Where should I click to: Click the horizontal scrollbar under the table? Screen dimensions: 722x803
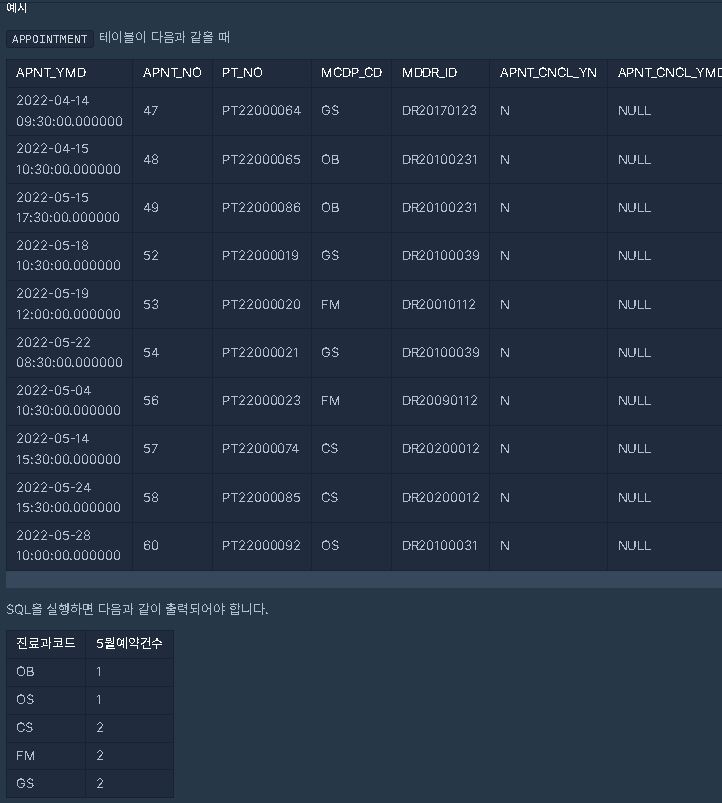coord(364,580)
